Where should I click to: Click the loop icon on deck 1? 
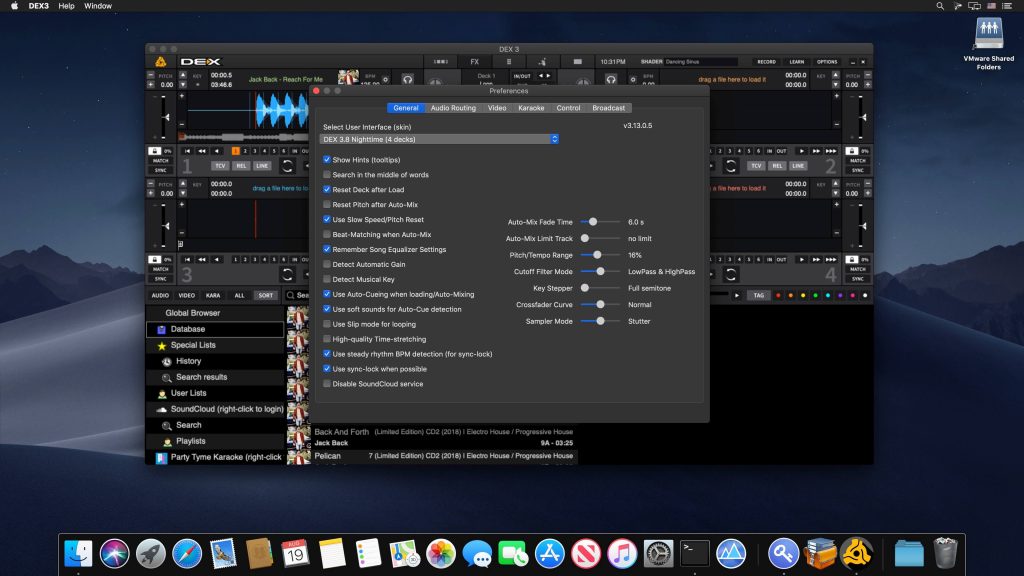[287, 166]
